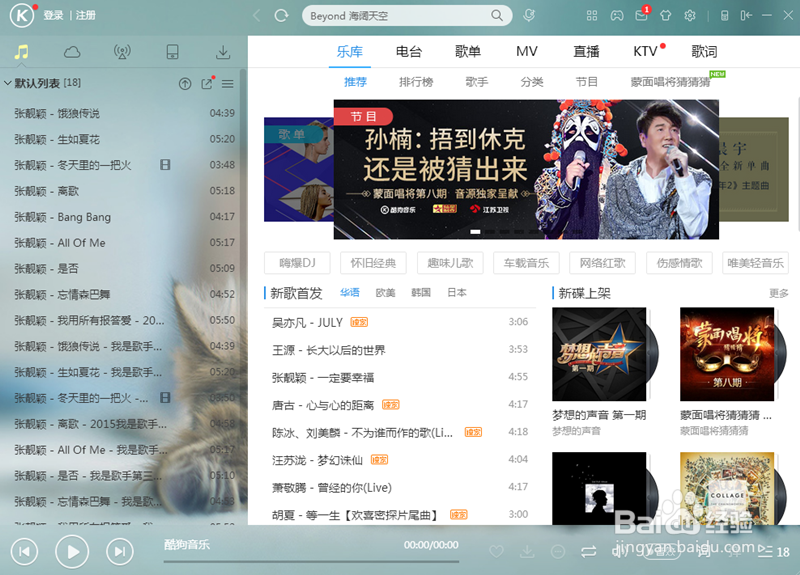800x575 pixels.
Task: Toggle the loop playback mode
Action: click(588, 552)
